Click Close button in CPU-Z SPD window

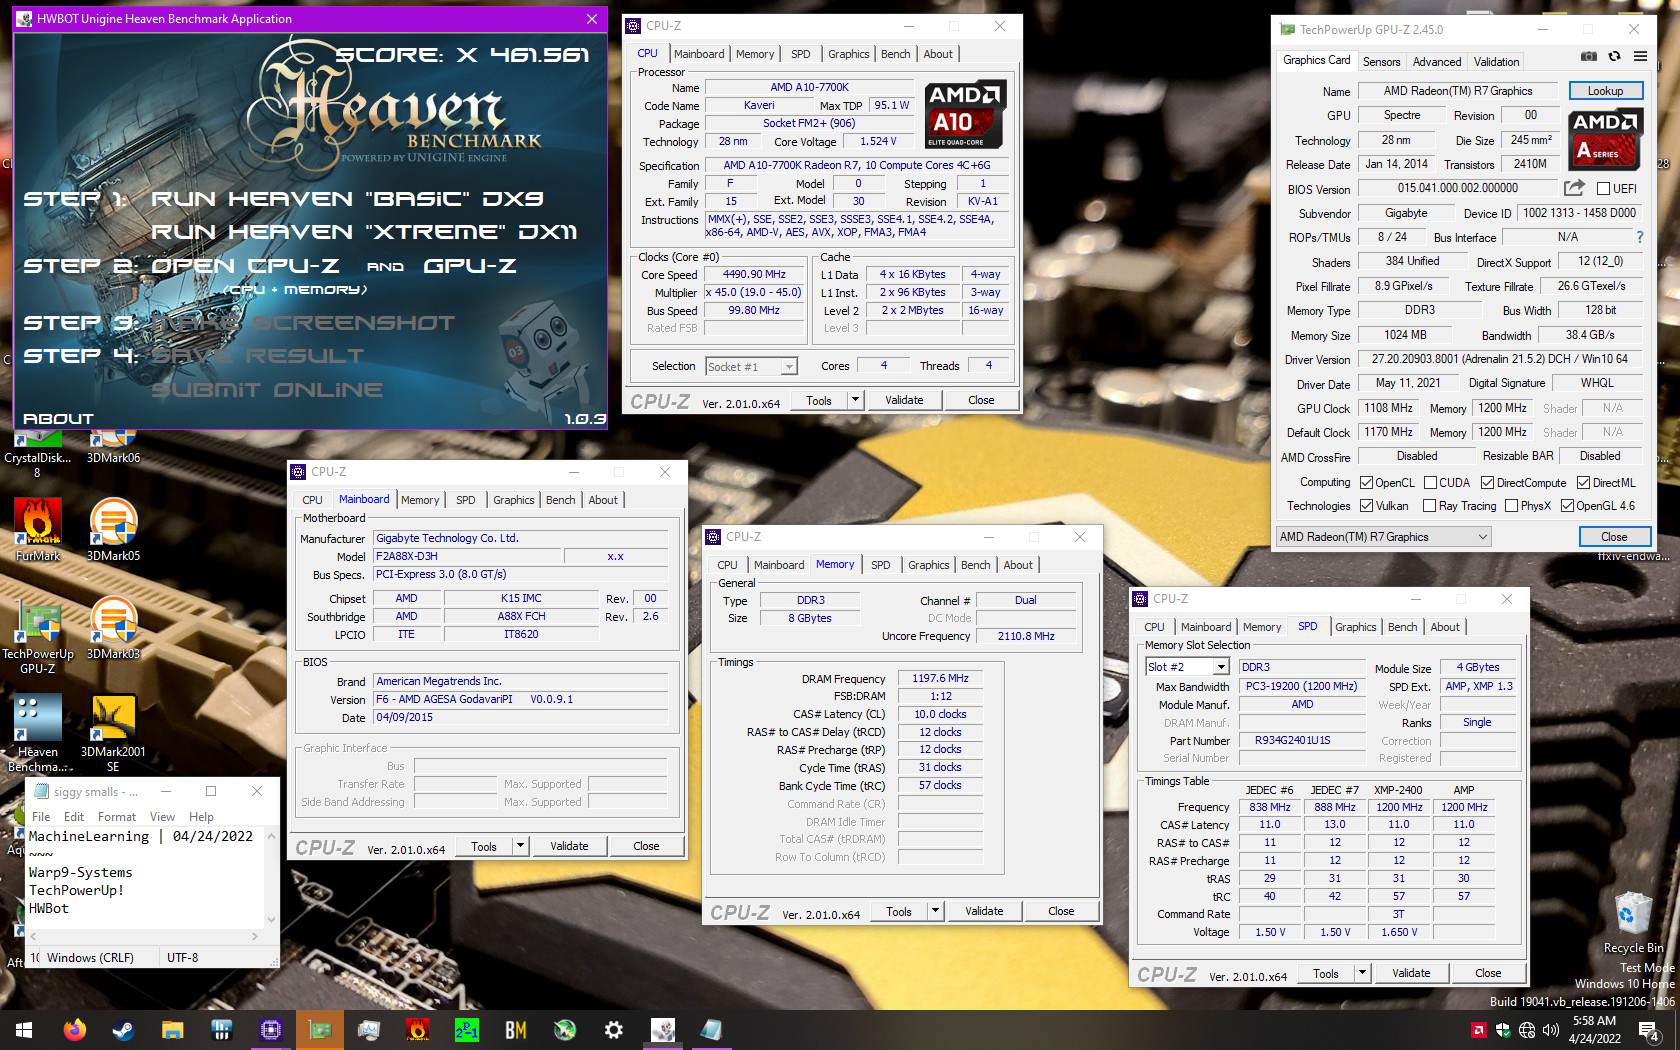[1488, 973]
